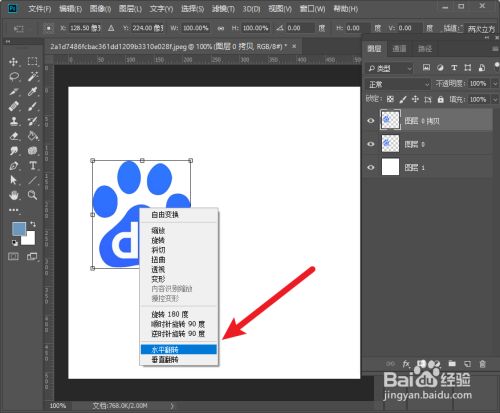Image resolution: width=500 pixels, height=413 pixels.
Task: Create a new layer icon
Action: point(467,364)
